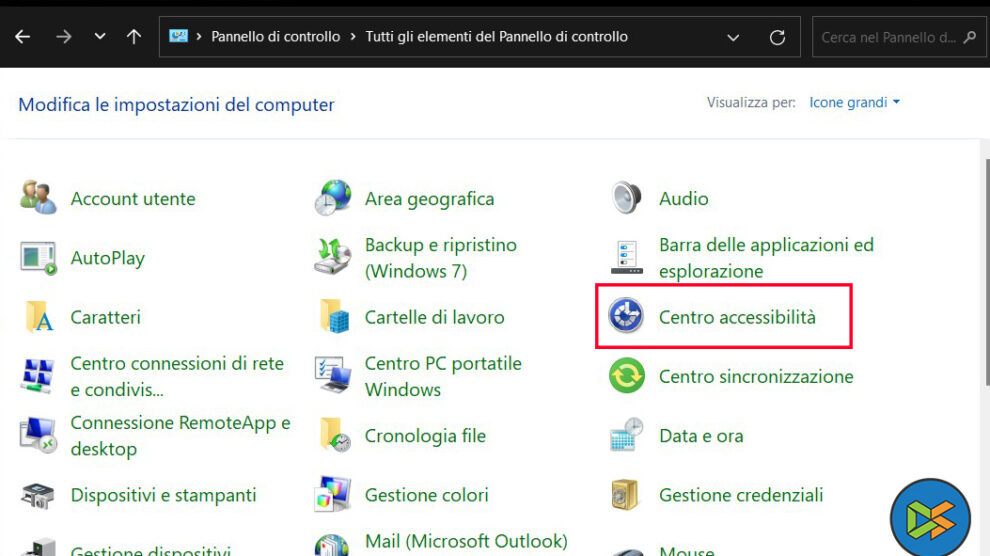Viewport: 990px width, 556px height.
Task: Open the Audio speaker icon
Action: point(626,198)
